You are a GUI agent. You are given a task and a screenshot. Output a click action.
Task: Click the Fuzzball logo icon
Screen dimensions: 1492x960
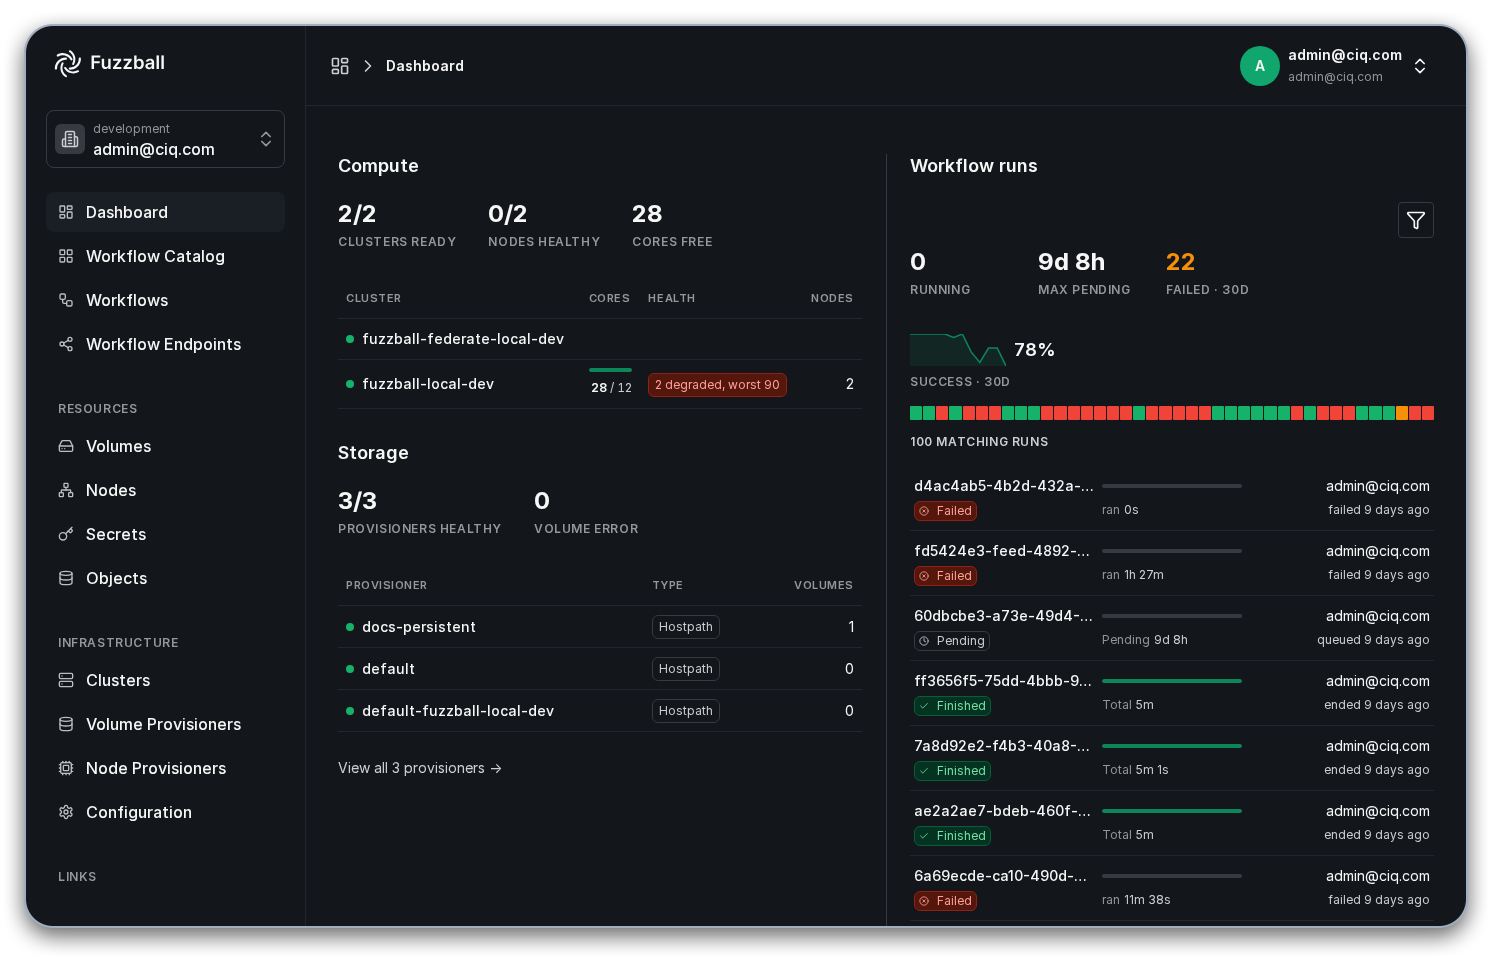click(x=68, y=63)
